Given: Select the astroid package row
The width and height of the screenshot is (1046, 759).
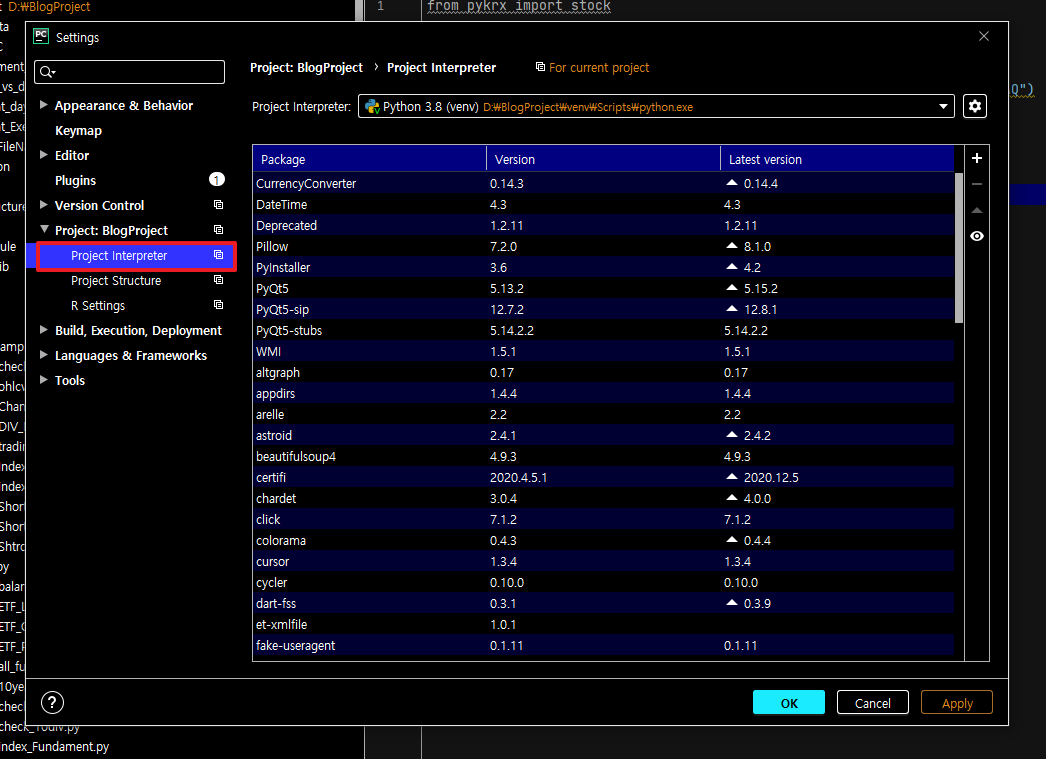Looking at the screenshot, I should pyautogui.click(x=604, y=436).
